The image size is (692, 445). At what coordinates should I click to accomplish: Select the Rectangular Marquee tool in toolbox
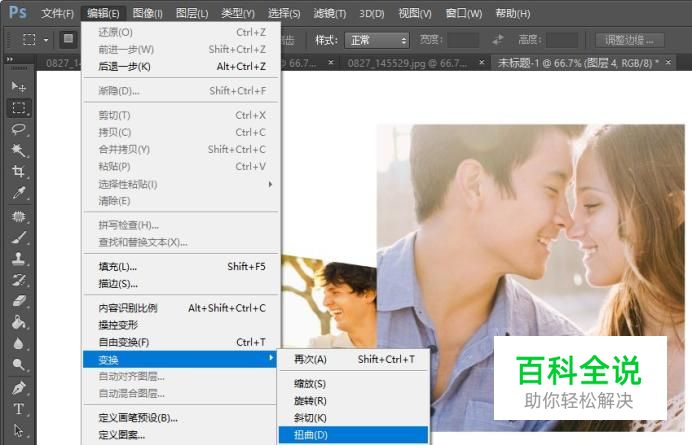pos(19,108)
